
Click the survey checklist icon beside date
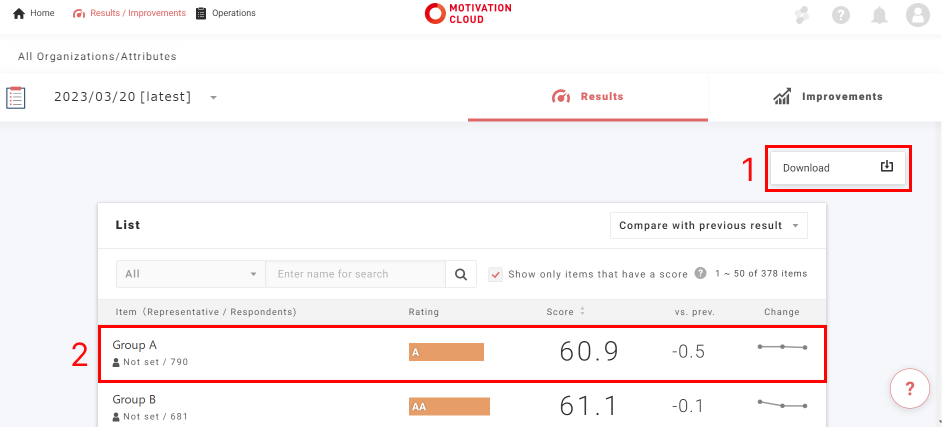(x=16, y=97)
